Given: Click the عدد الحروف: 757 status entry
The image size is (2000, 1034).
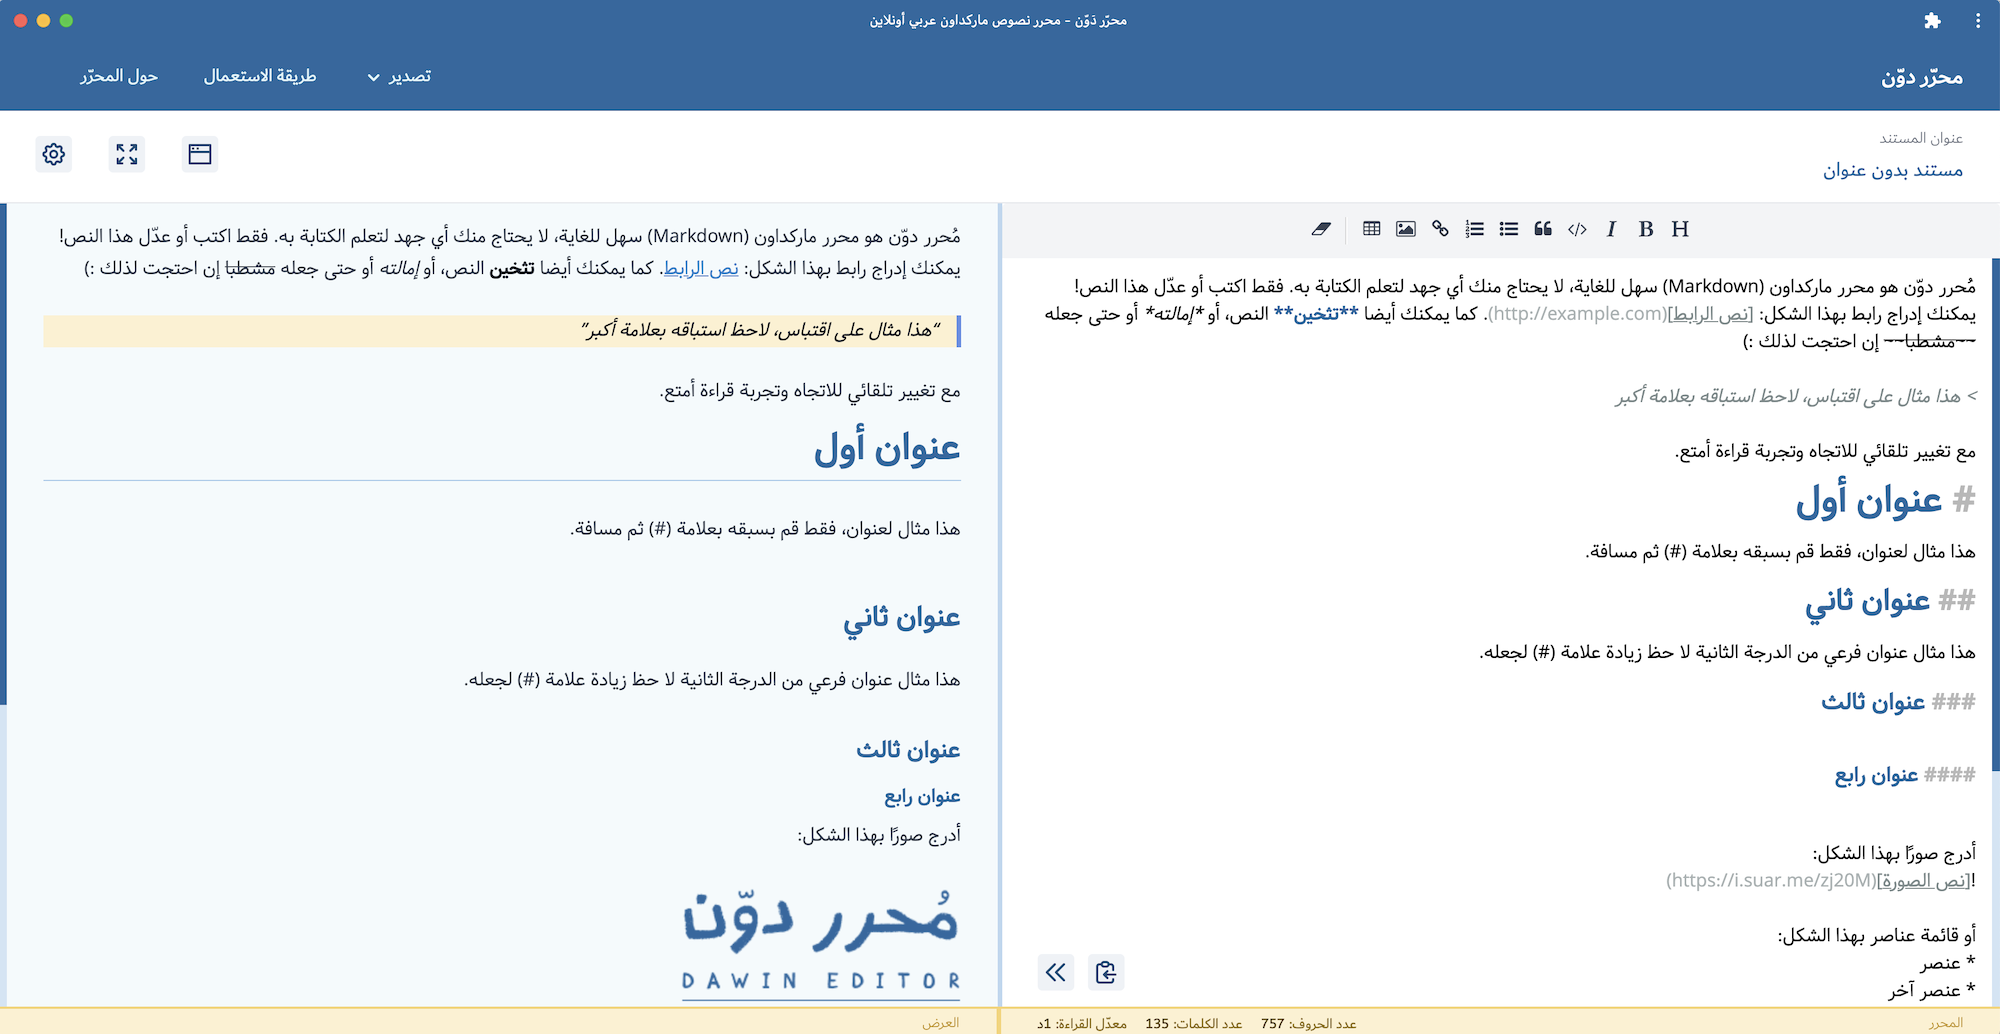Looking at the screenshot, I should coord(1309,1023).
